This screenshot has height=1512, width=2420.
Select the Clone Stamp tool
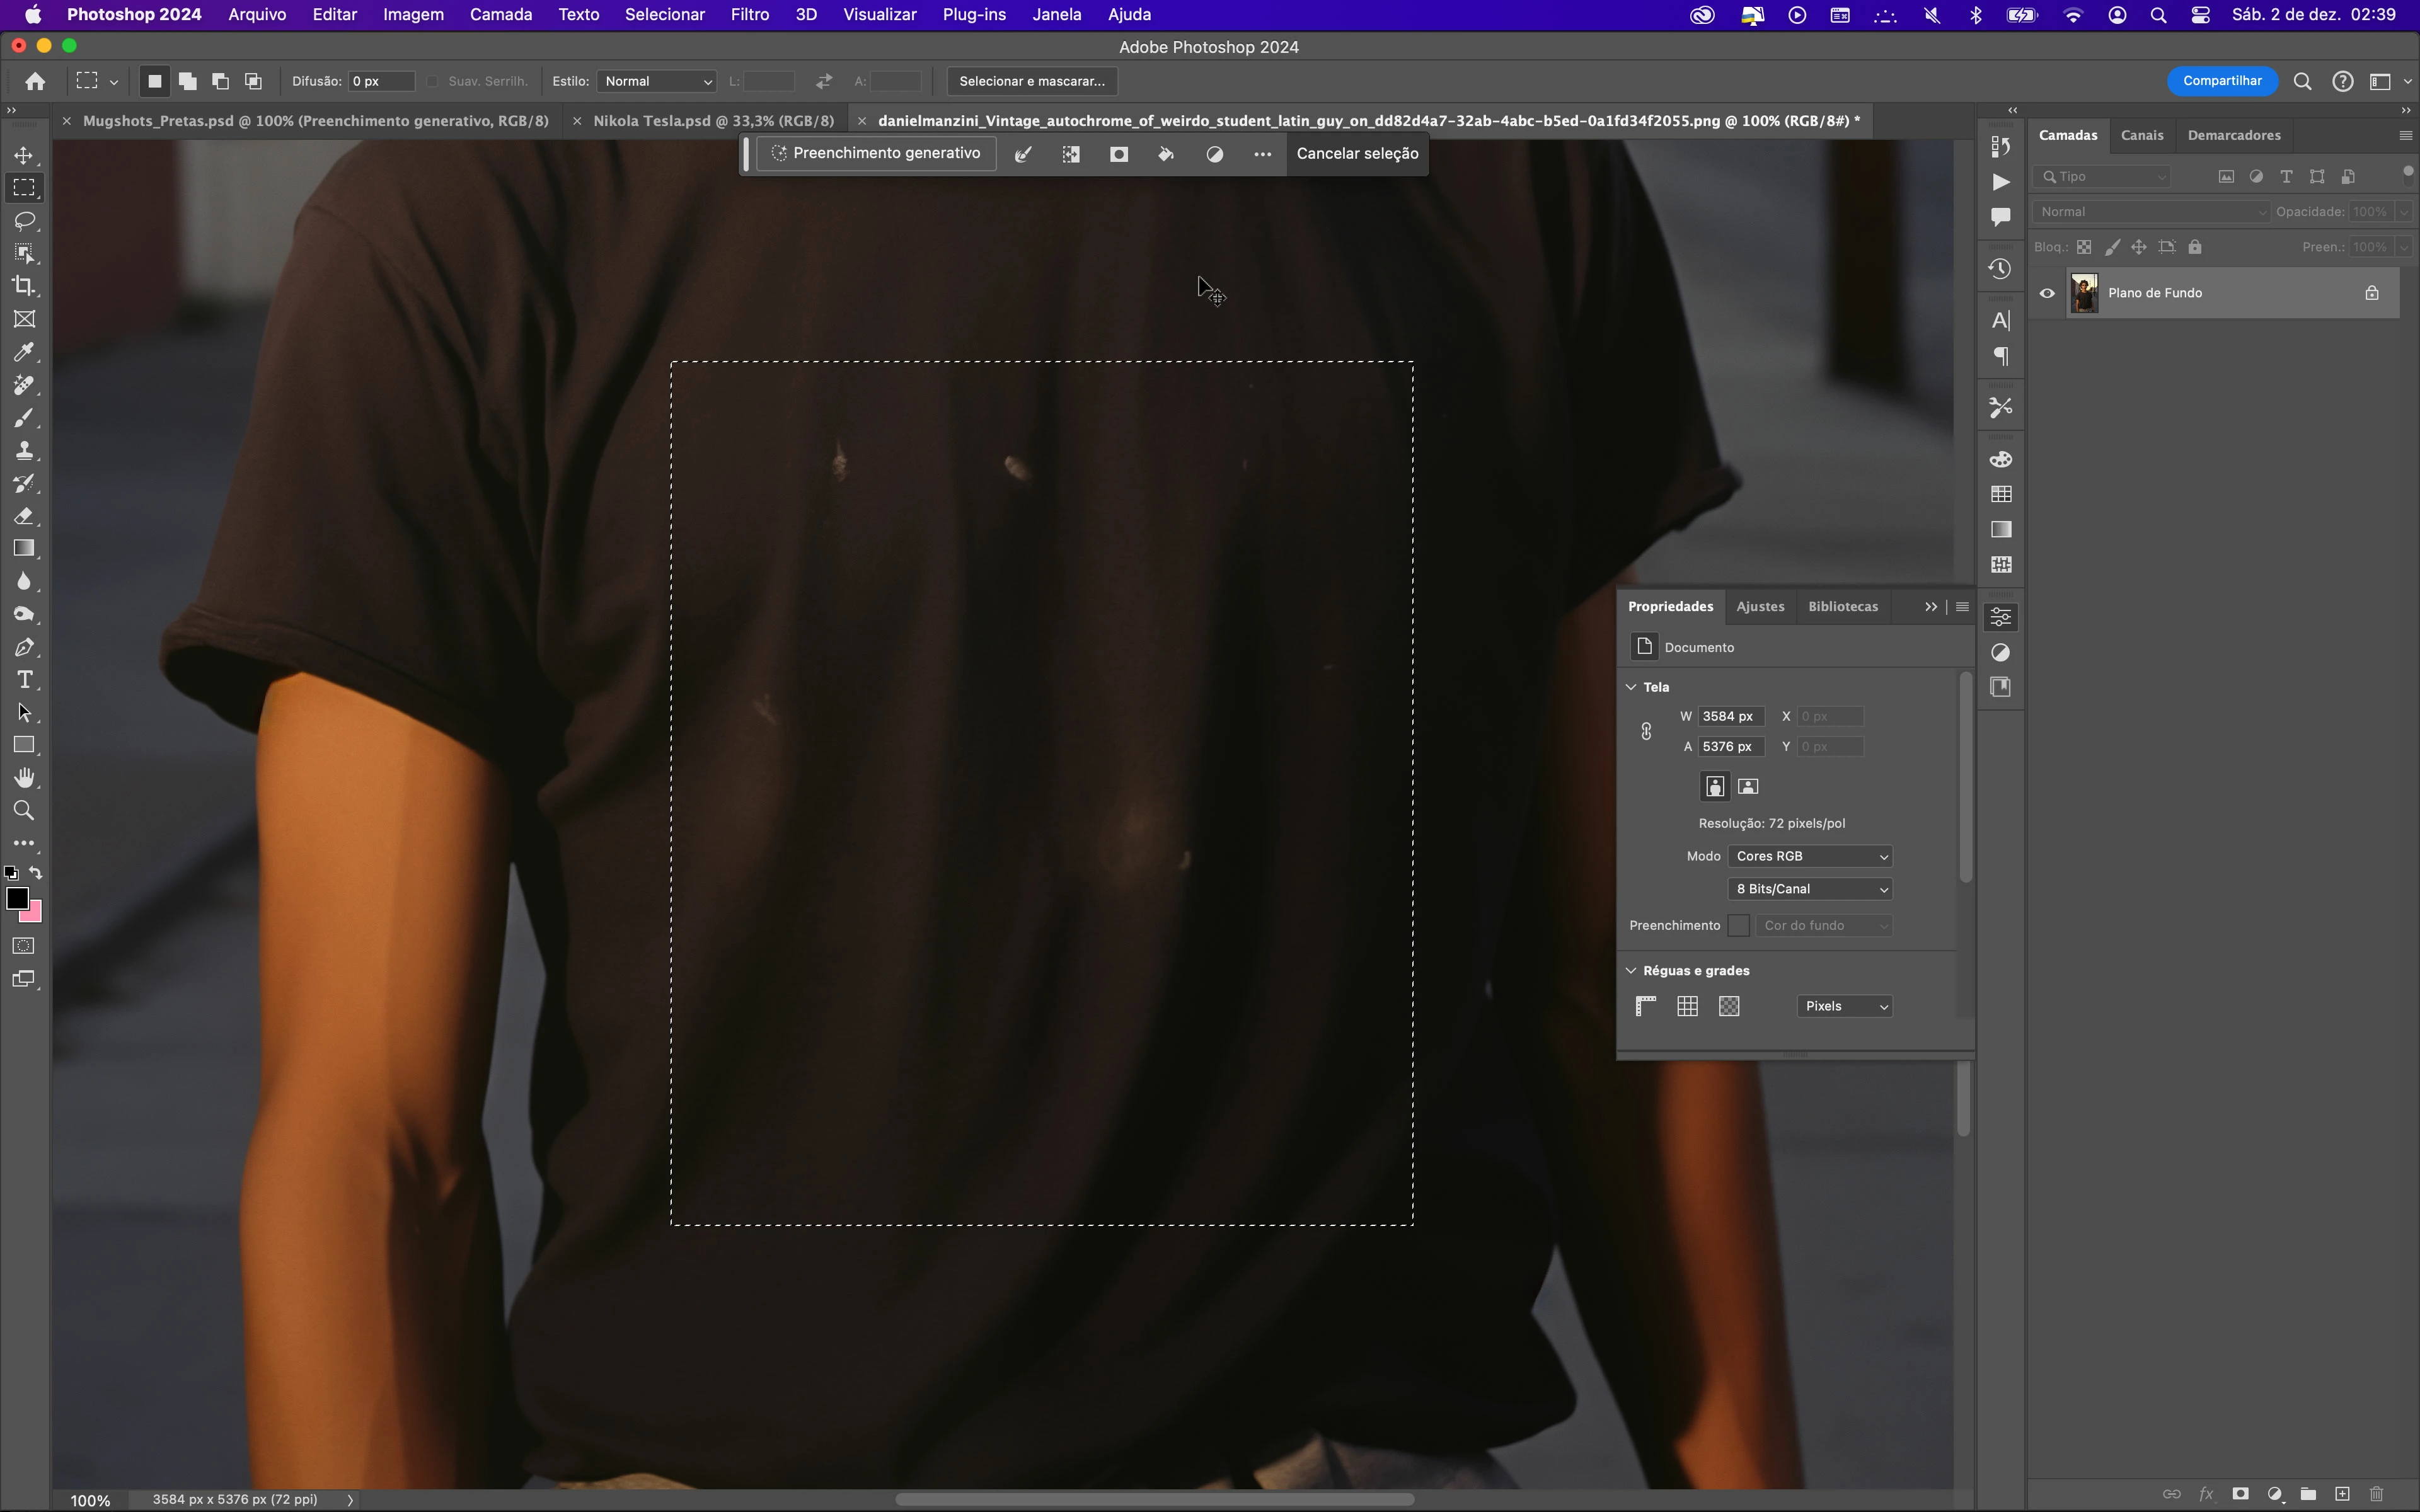tap(24, 450)
